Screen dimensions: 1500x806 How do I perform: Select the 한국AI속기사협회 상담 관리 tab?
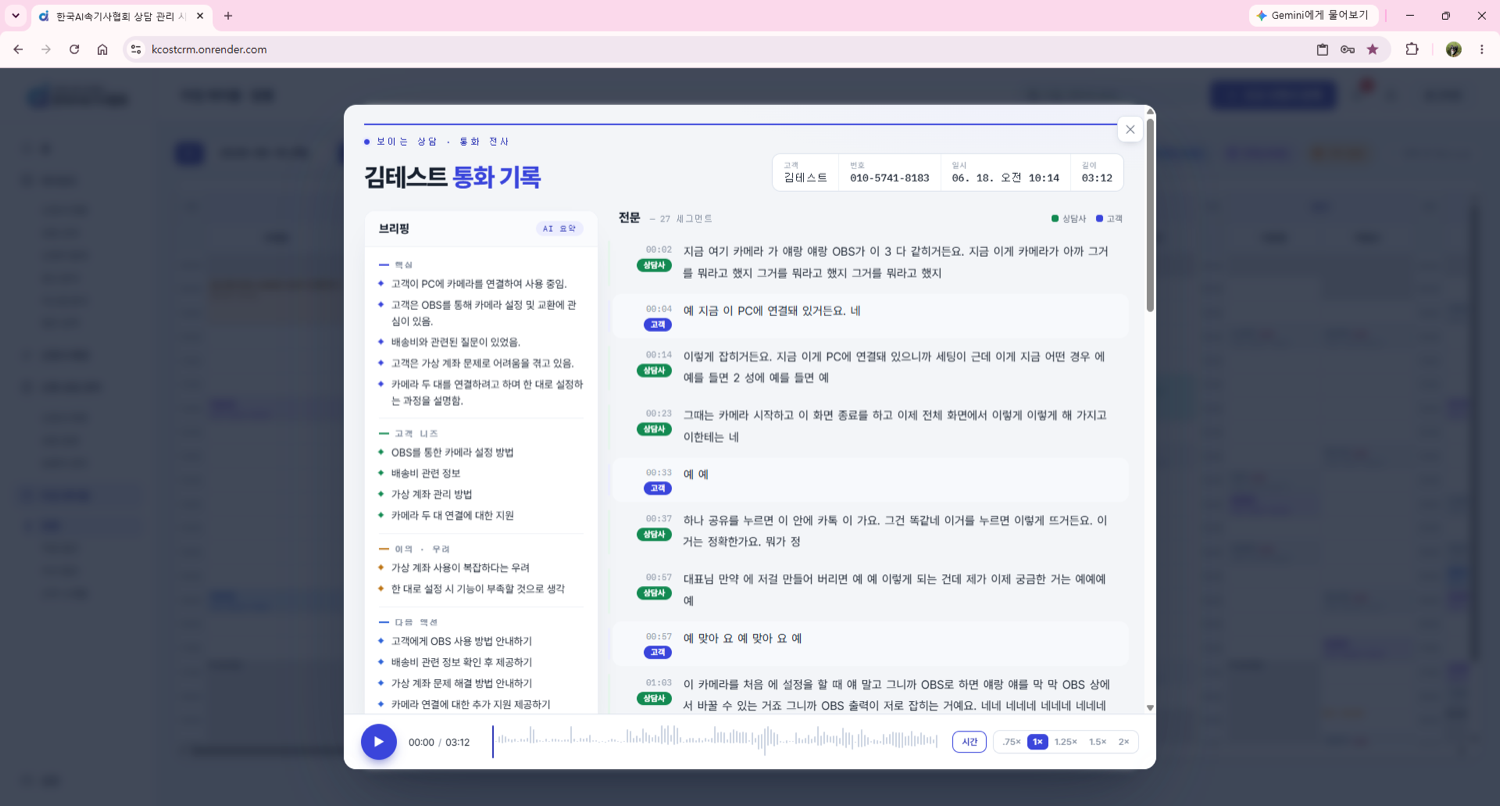point(120,16)
